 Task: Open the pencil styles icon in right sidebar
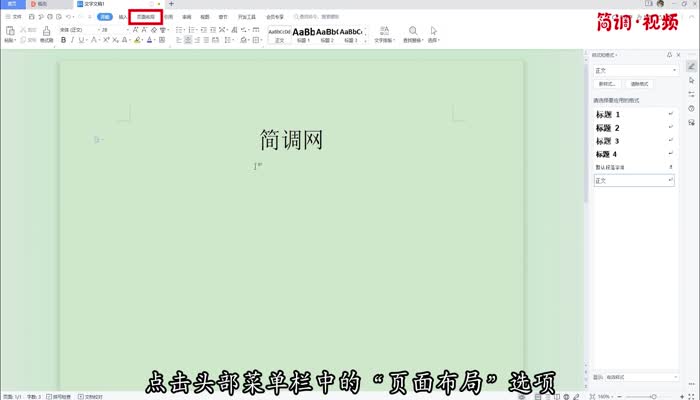pos(691,67)
